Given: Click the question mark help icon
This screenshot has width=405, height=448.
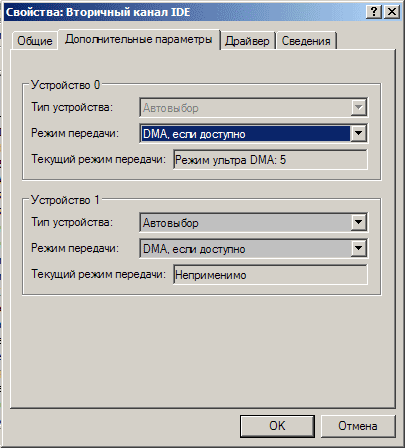Looking at the screenshot, I should 374,12.
